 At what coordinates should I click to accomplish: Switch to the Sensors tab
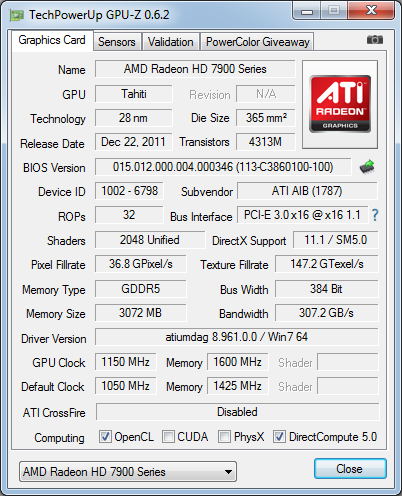point(117,42)
